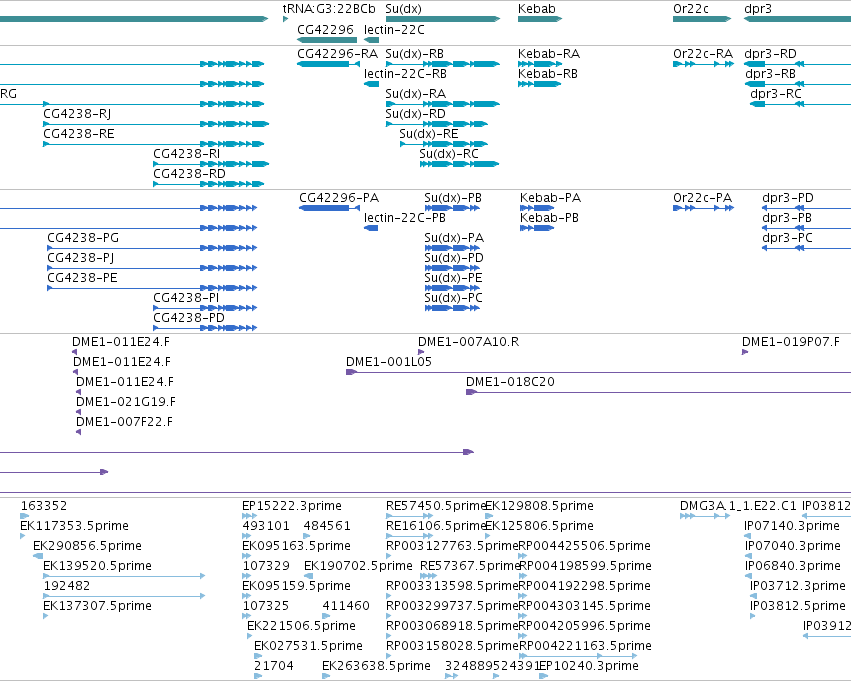This screenshot has height=681, width=851.
Task: Select EST EP15222.3prime
Action: (249, 516)
